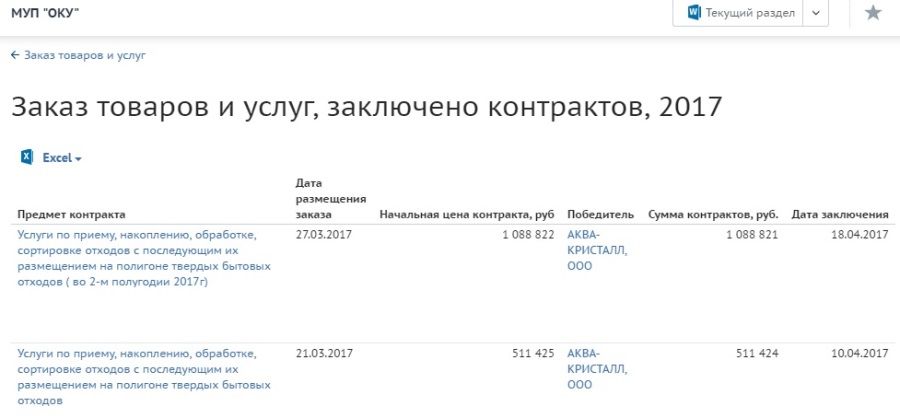Go back to Заказ товаров и услуг
The width and height of the screenshot is (900, 418).
(x=84, y=55)
